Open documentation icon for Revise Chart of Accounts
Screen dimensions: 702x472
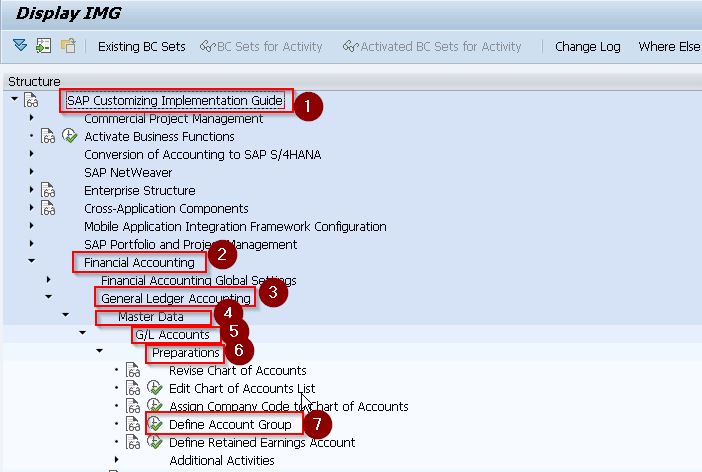click(133, 370)
